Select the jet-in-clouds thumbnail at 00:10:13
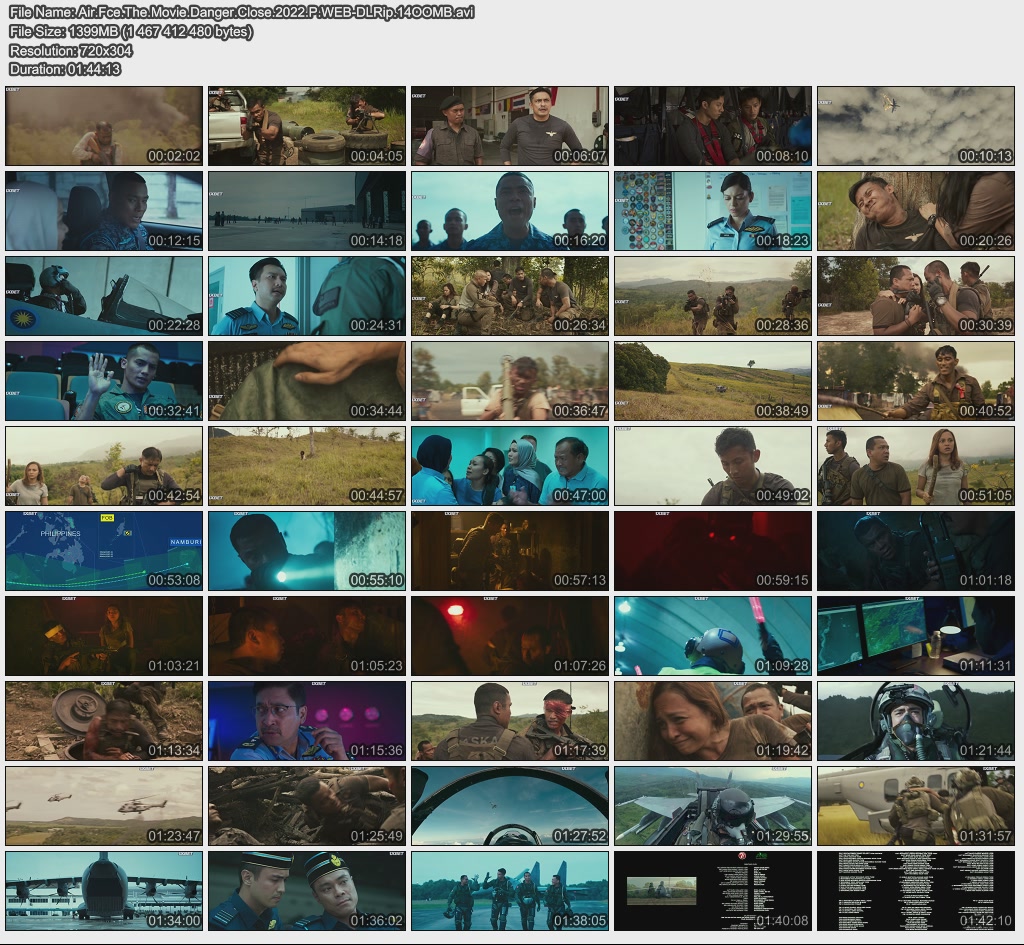1024x945 pixels. [916, 126]
